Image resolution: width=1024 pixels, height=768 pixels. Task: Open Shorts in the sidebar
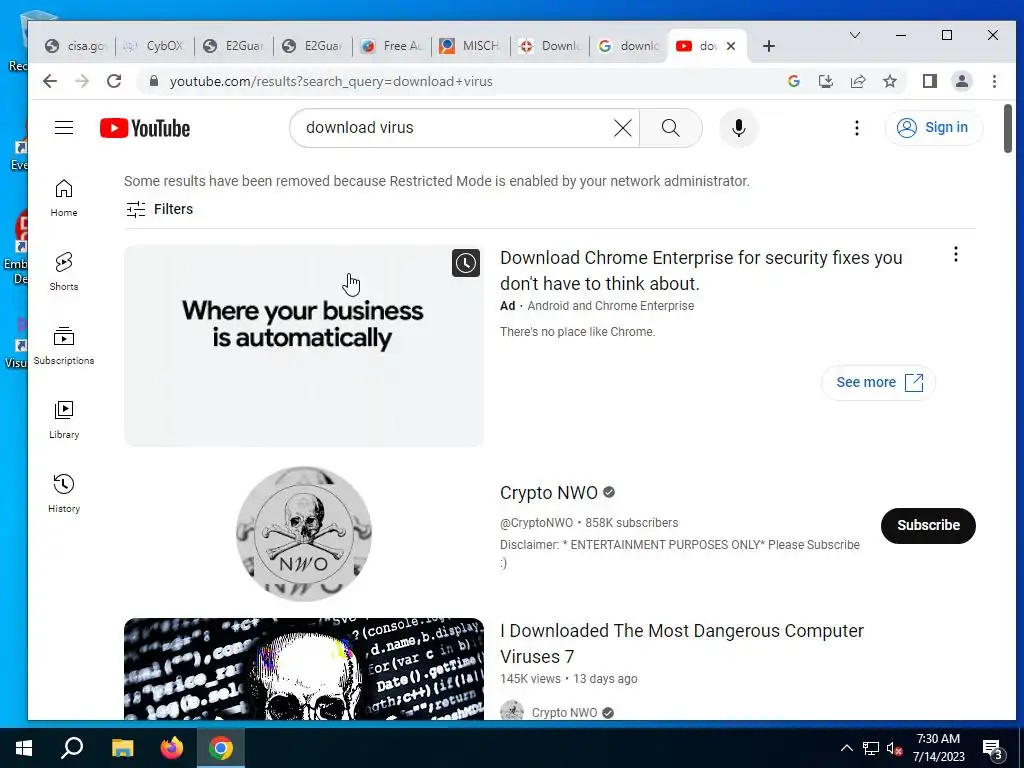click(x=64, y=272)
